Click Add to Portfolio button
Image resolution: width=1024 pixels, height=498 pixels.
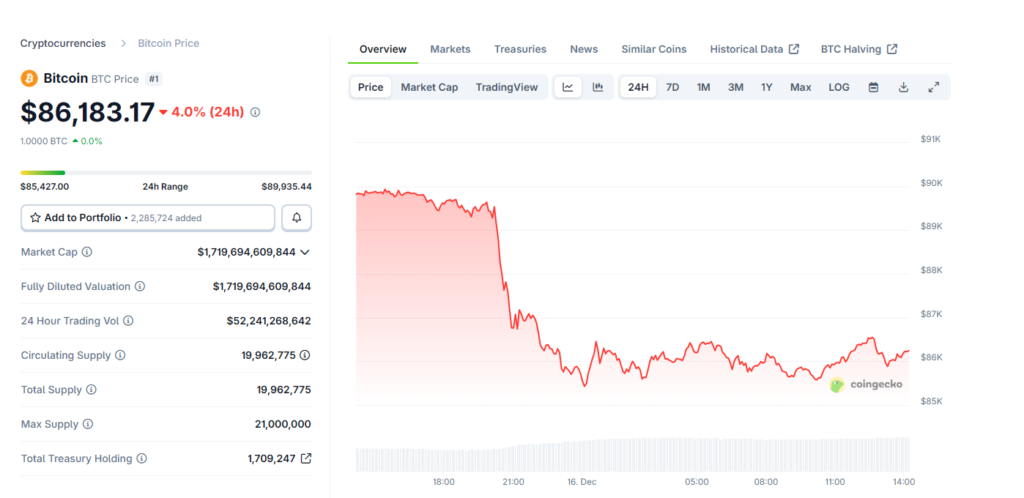coord(148,218)
